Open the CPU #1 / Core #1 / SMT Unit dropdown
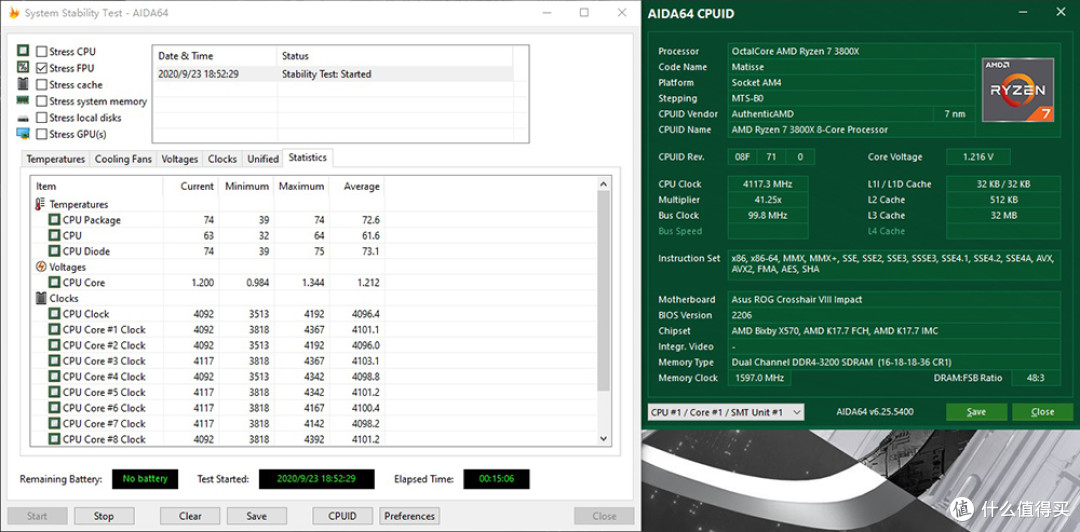The height and width of the screenshot is (532, 1080). [726, 412]
